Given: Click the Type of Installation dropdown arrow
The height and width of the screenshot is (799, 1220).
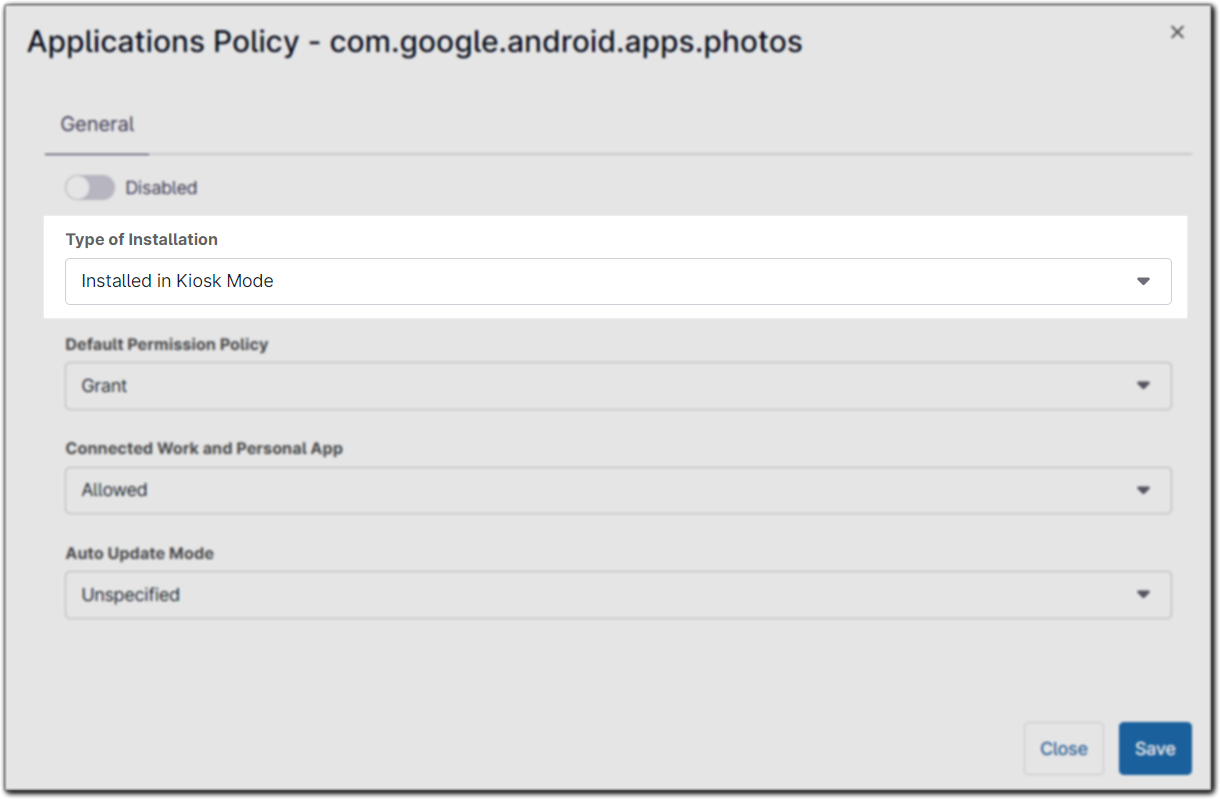Looking at the screenshot, I should tap(1143, 282).
